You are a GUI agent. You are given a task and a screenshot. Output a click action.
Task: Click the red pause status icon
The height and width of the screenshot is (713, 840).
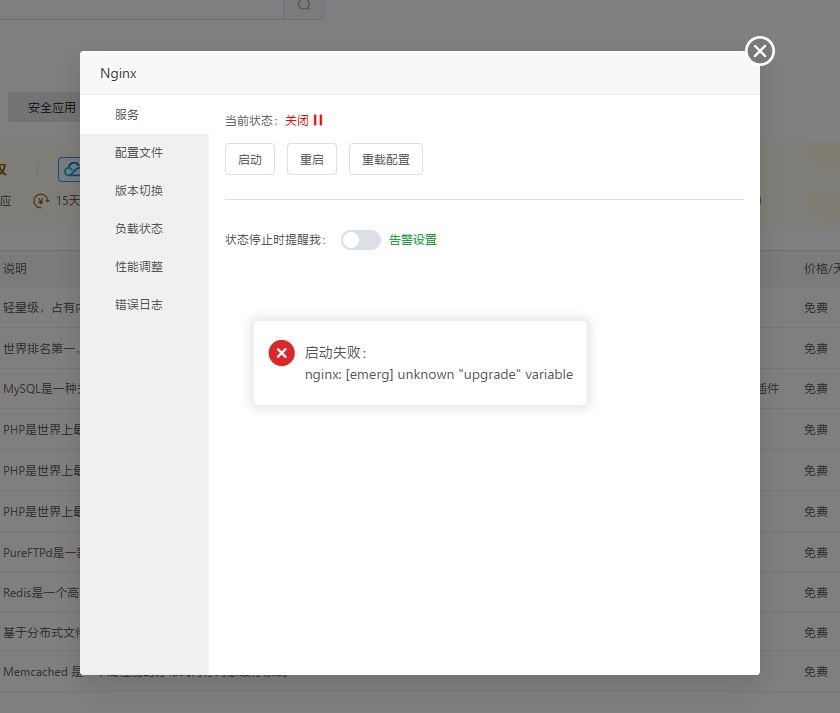pos(318,120)
